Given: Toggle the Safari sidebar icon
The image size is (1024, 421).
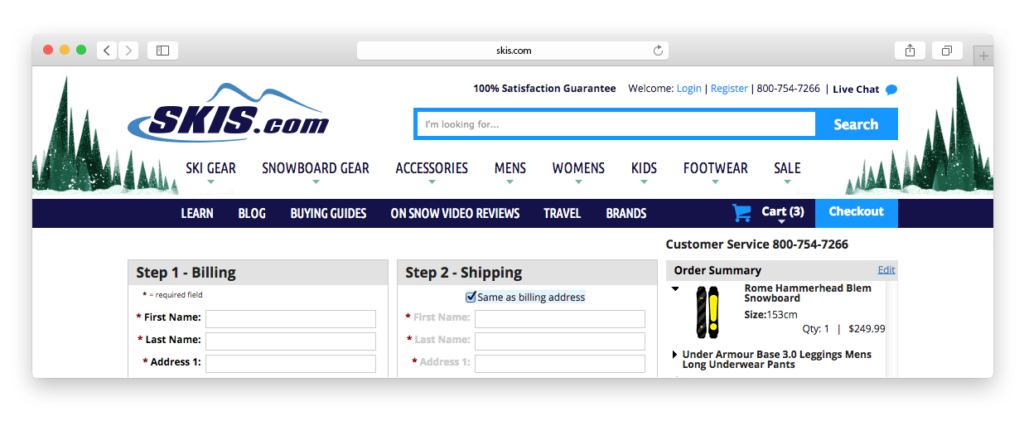Looking at the screenshot, I should [x=163, y=50].
